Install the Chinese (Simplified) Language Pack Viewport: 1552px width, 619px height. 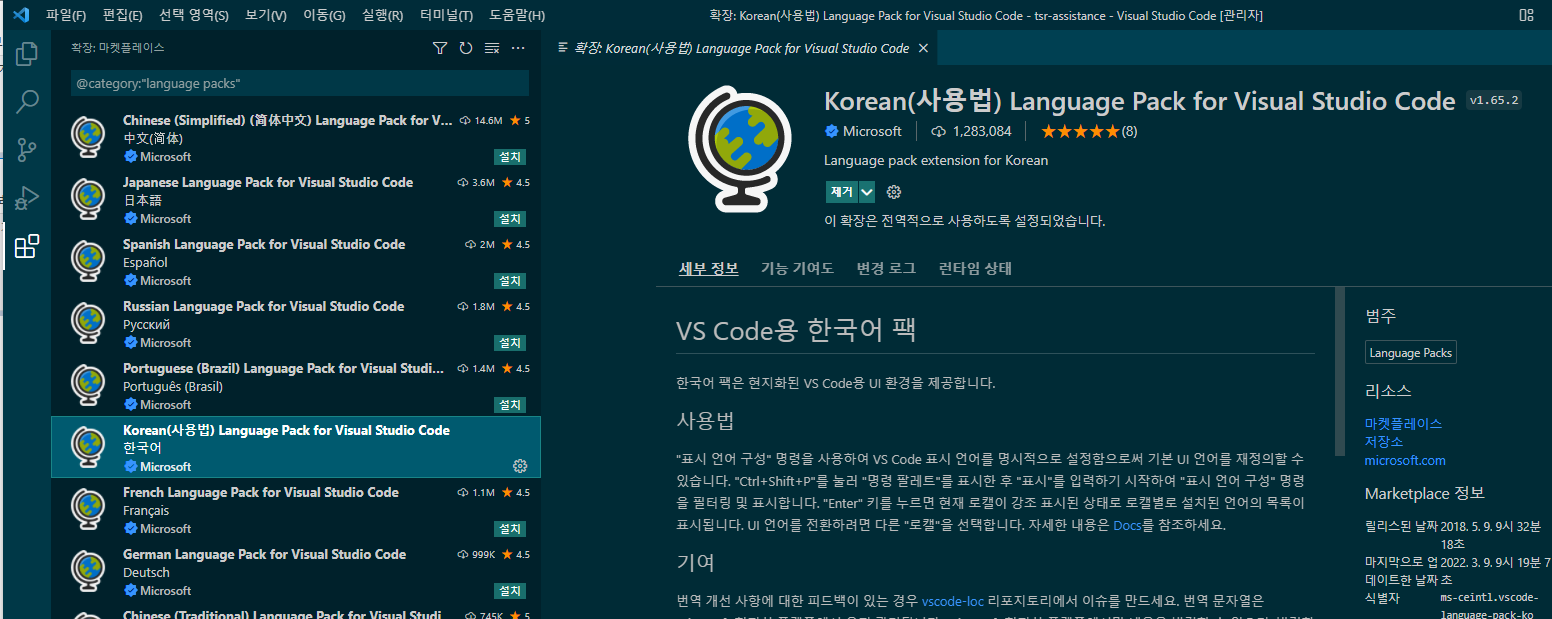(510, 157)
